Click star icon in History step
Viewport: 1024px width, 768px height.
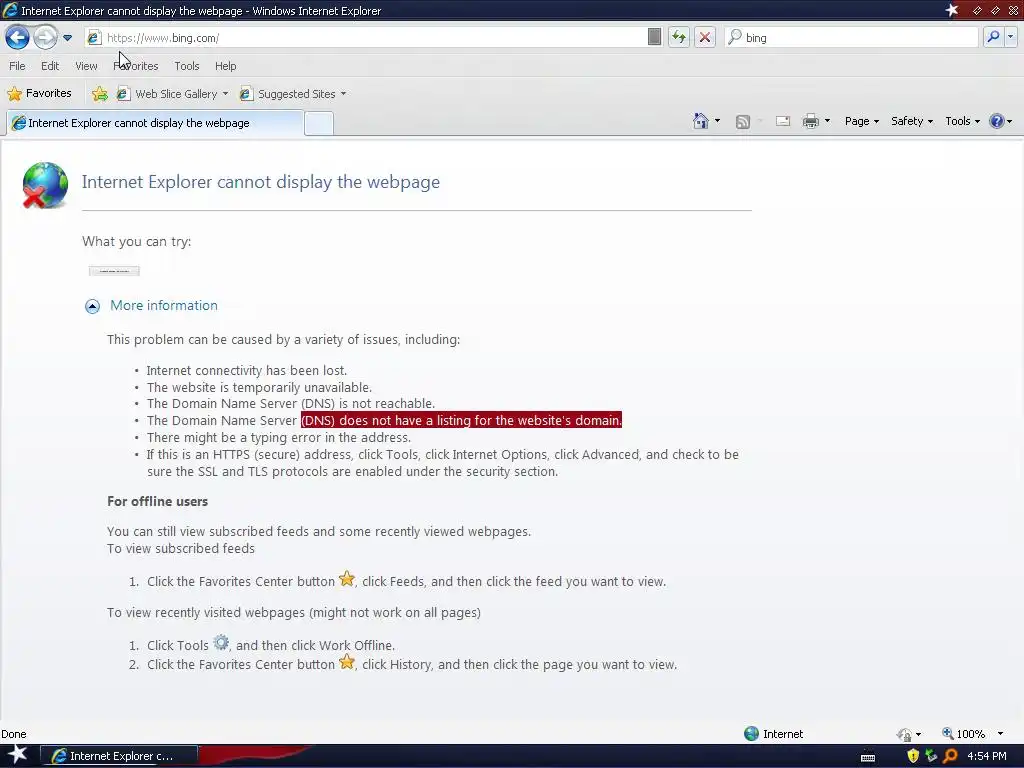(x=347, y=662)
